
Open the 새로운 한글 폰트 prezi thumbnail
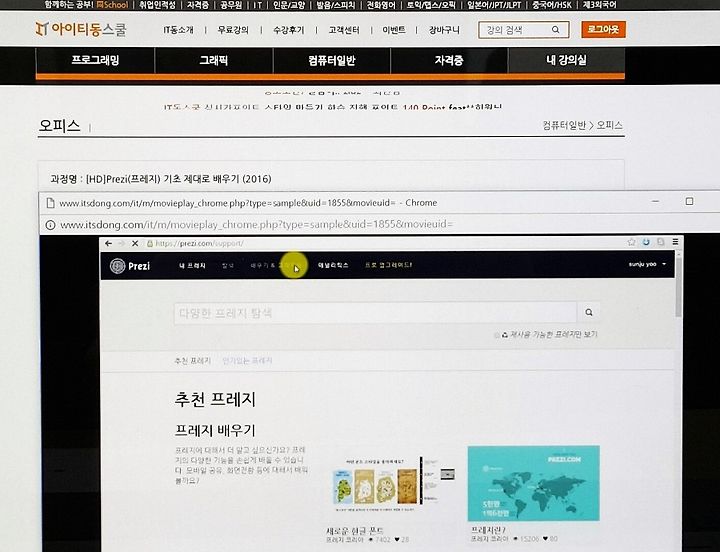pyautogui.click(x=394, y=485)
